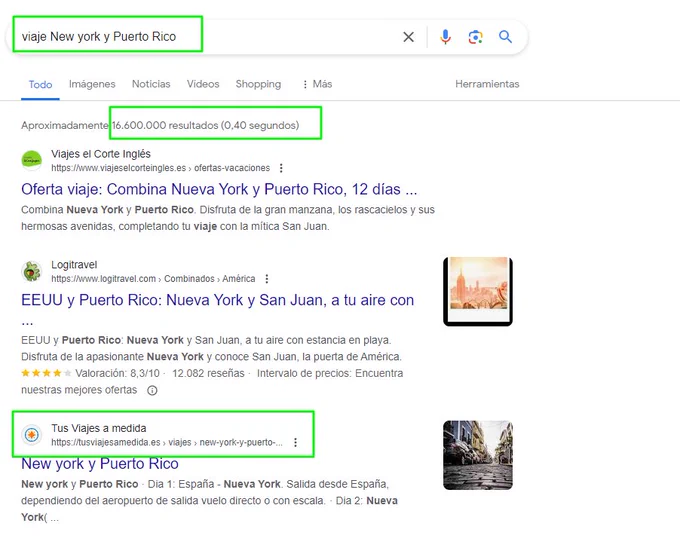The image size is (680, 554).
Task: Clear the search box with the X icon
Action: pos(408,37)
